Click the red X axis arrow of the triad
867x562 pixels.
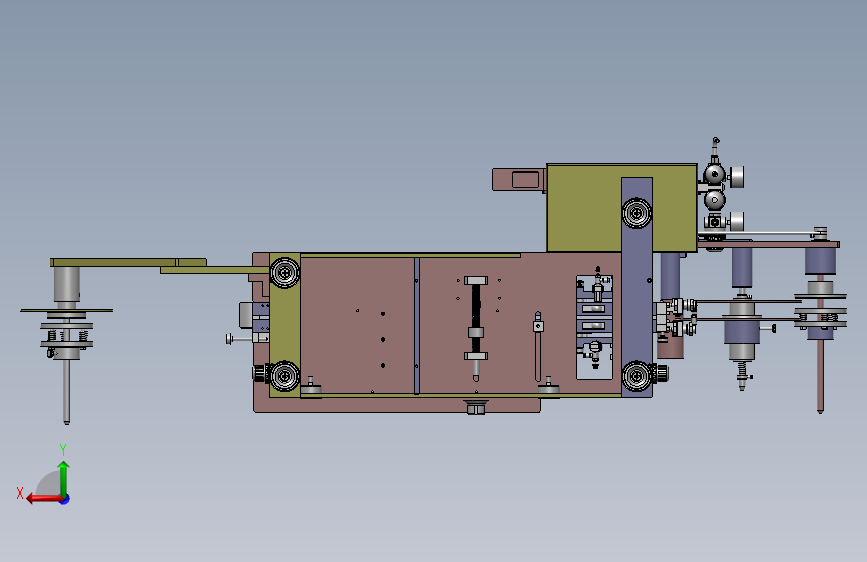pyautogui.click(x=44, y=499)
